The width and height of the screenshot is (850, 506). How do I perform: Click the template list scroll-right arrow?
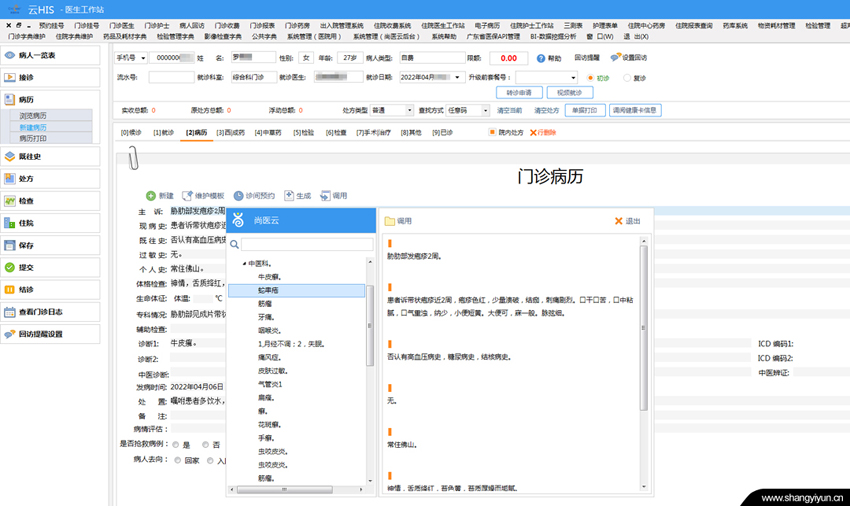point(361,490)
